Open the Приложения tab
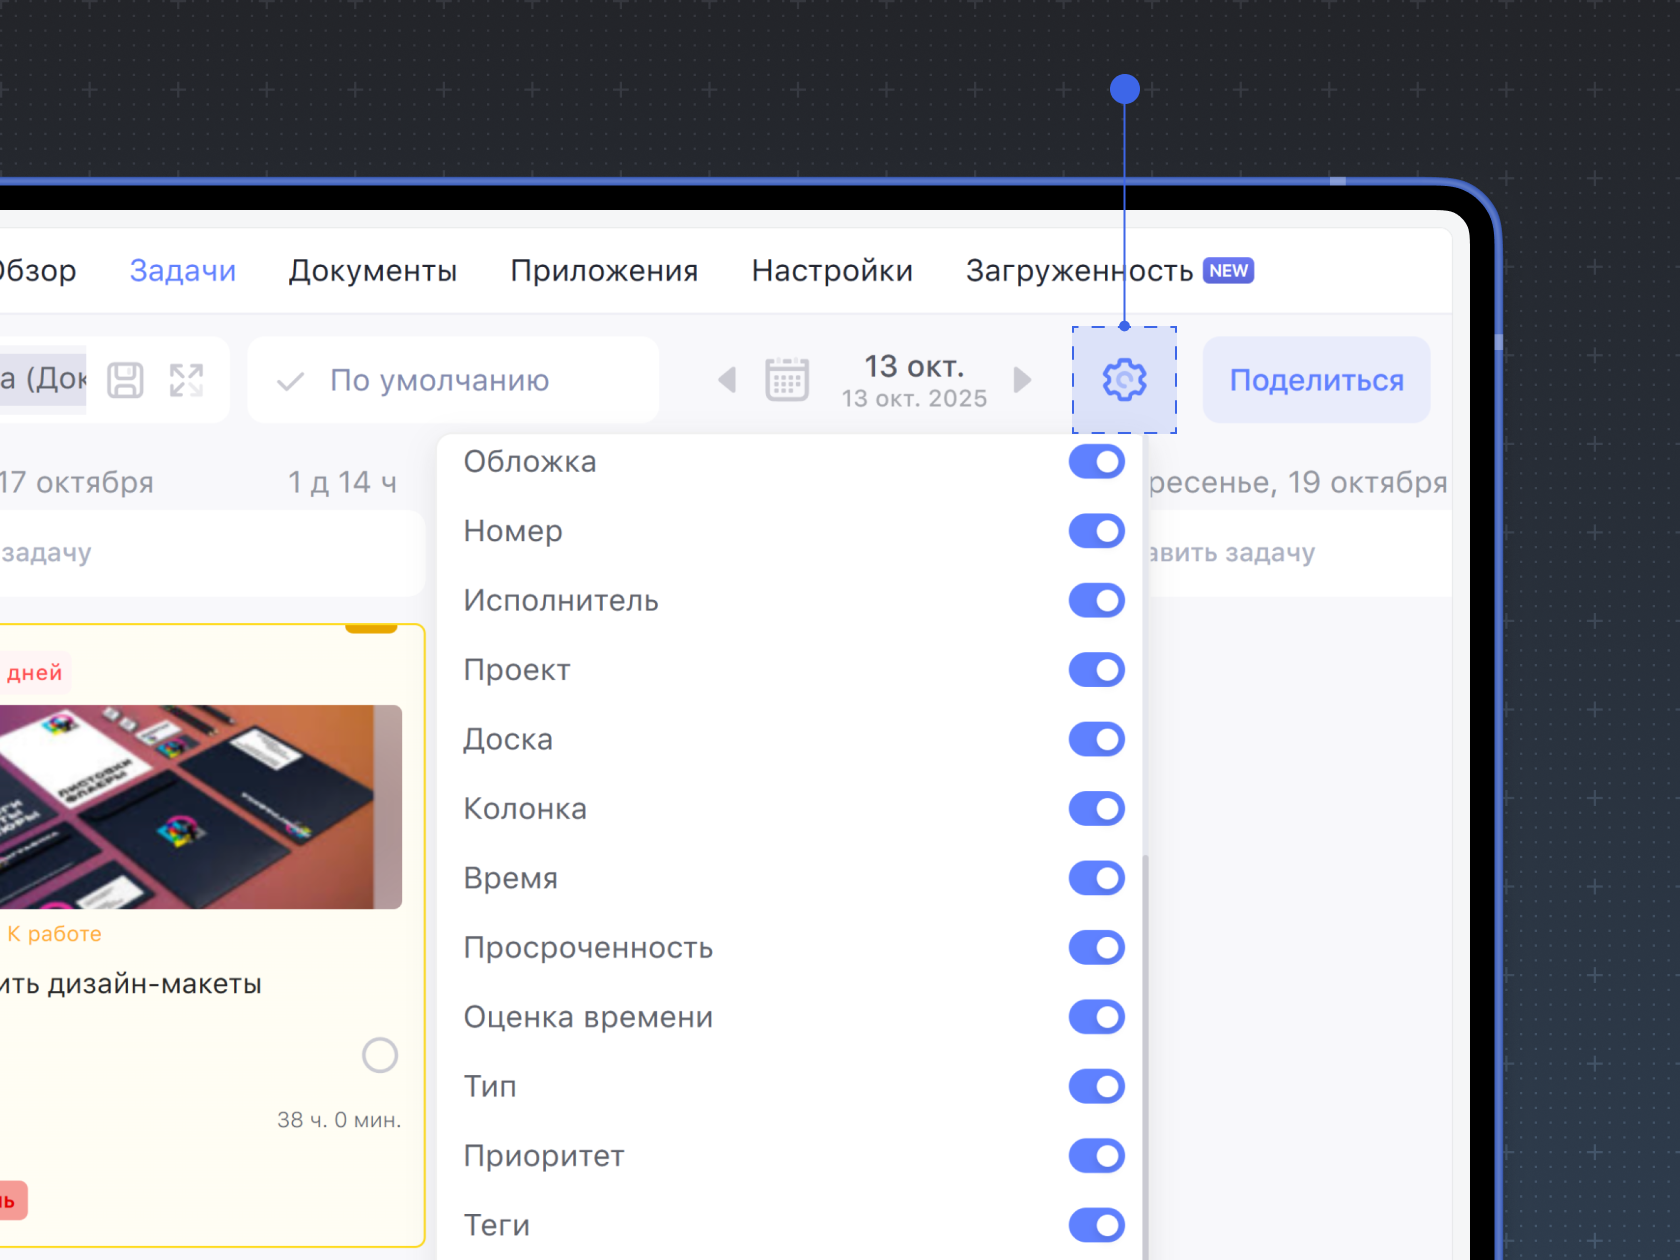 tap(604, 271)
